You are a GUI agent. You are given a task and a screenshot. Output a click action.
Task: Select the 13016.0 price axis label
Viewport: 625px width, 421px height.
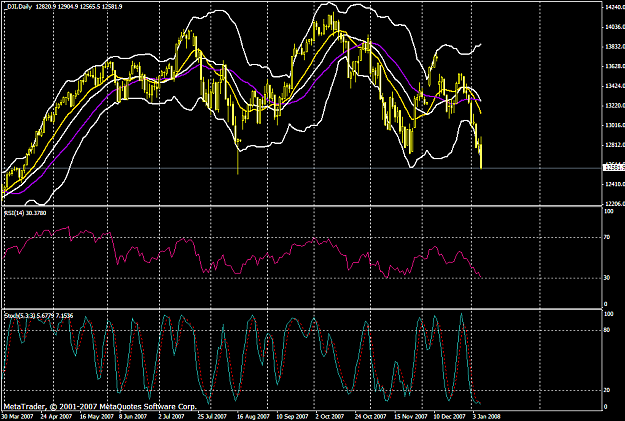(615, 125)
